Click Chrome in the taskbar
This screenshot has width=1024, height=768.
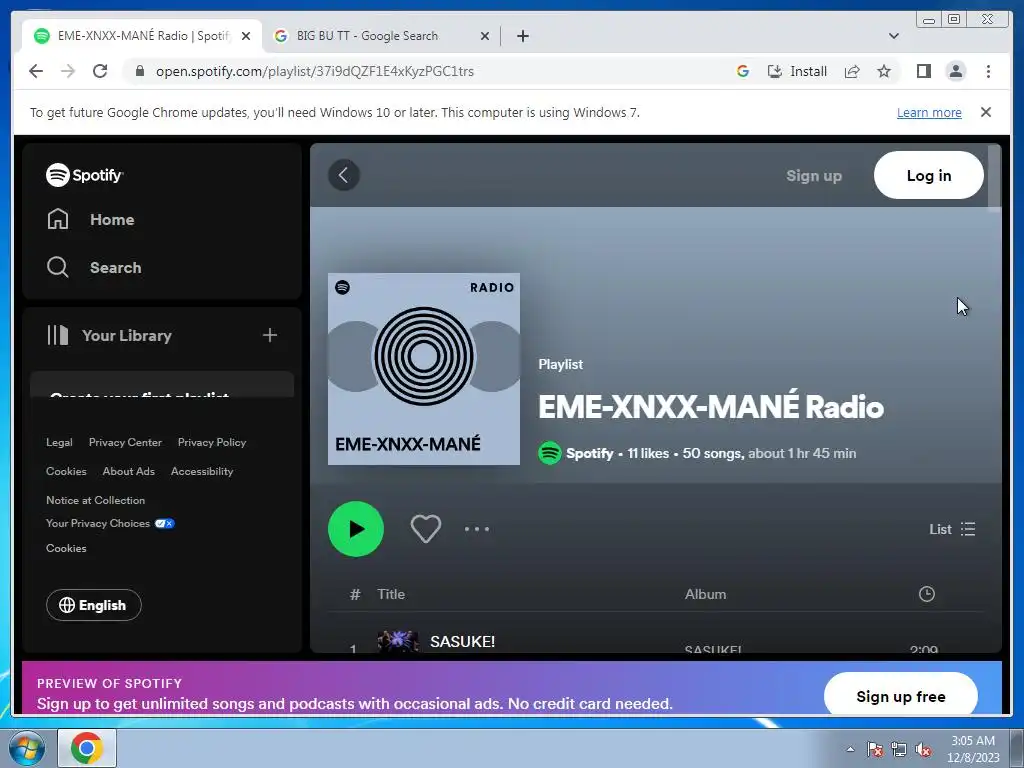coord(87,748)
